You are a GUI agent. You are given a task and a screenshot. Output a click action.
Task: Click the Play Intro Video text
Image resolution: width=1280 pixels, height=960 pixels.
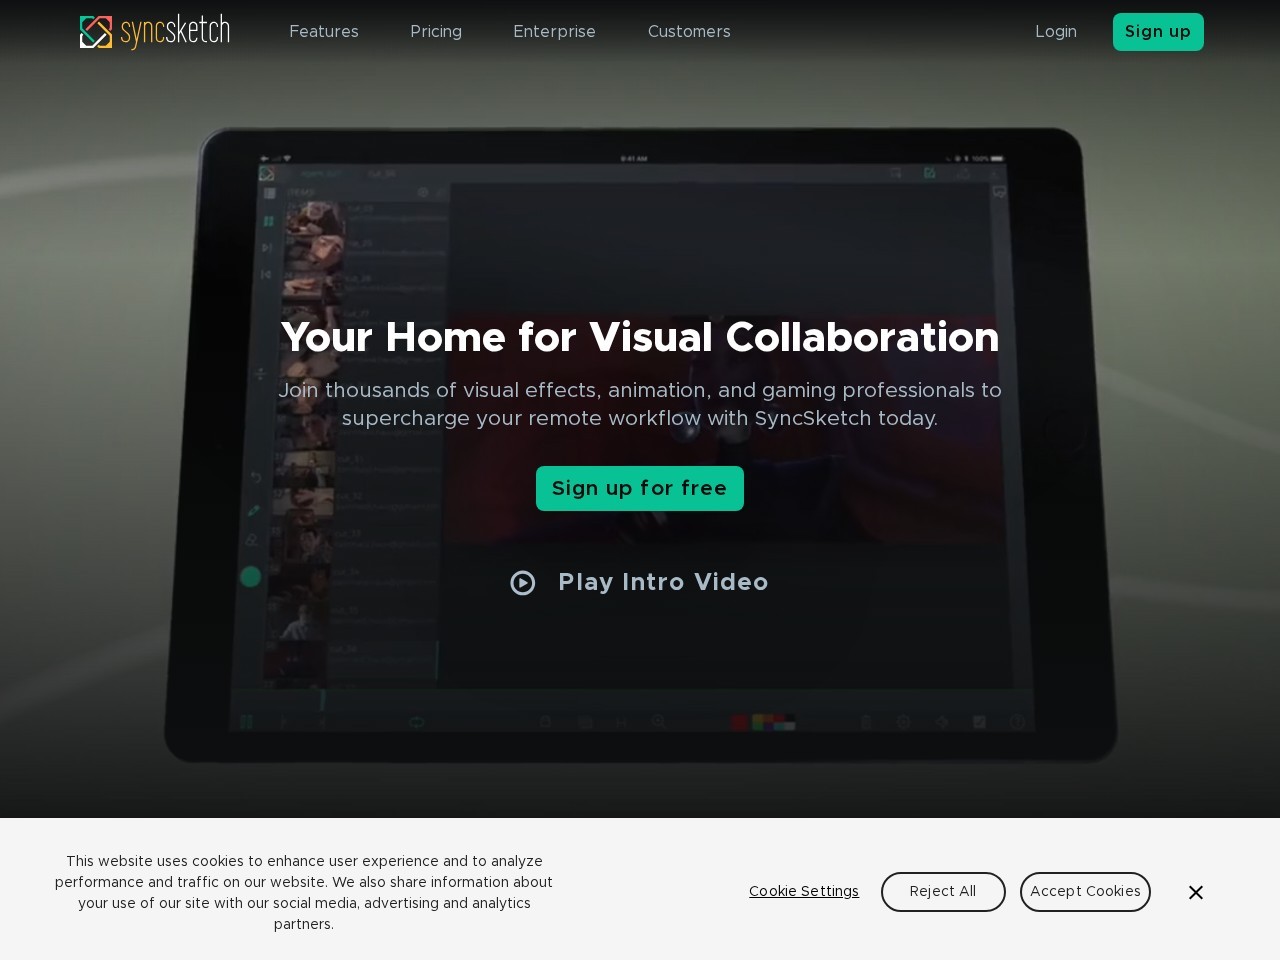663,582
